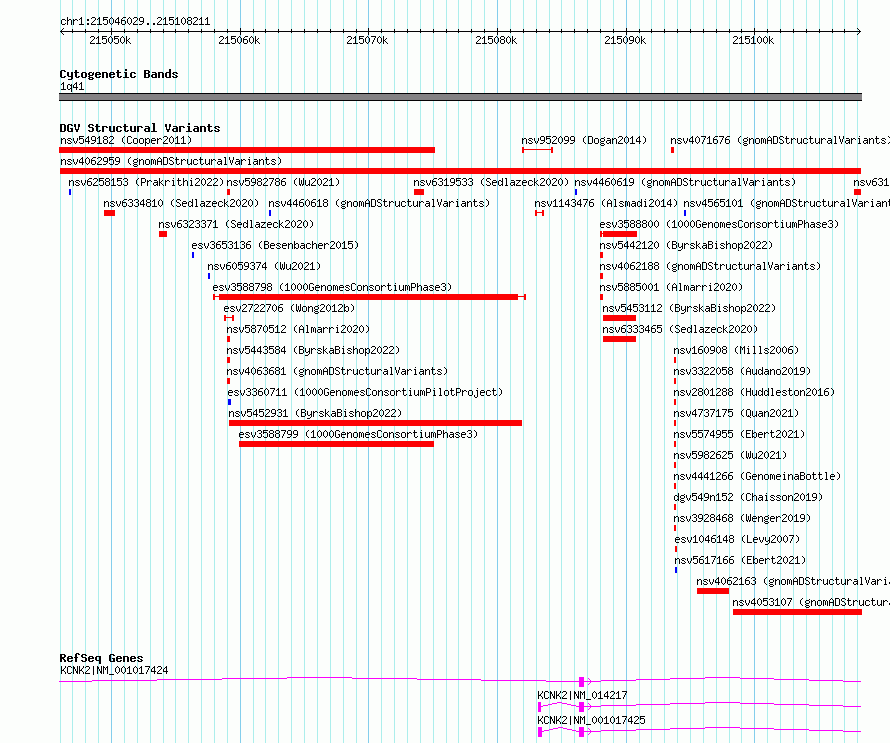Click nsv5442120 (ByrskaBishop2022) label
The image size is (890, 743).
pos(686,245)
